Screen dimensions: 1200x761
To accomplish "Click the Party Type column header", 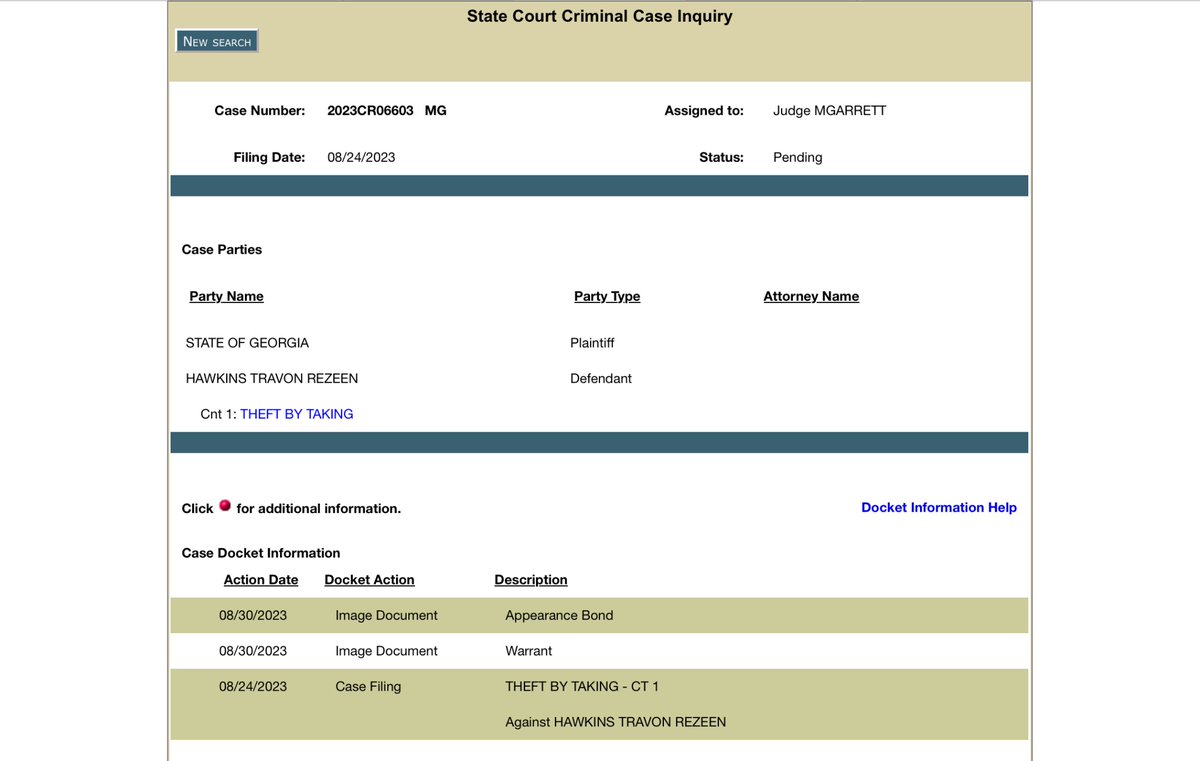I will (x=607, y=297).
